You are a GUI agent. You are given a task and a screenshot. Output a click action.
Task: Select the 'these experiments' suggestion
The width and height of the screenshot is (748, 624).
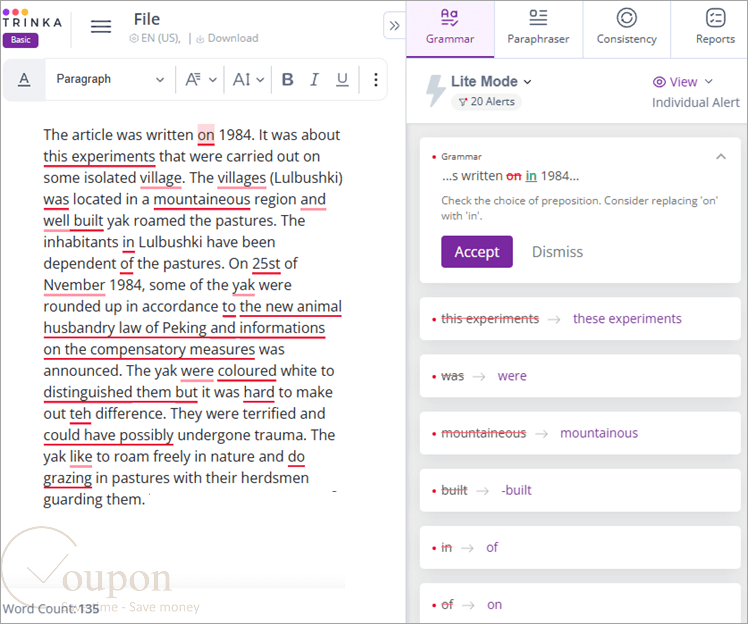click(x=580, y=319)
